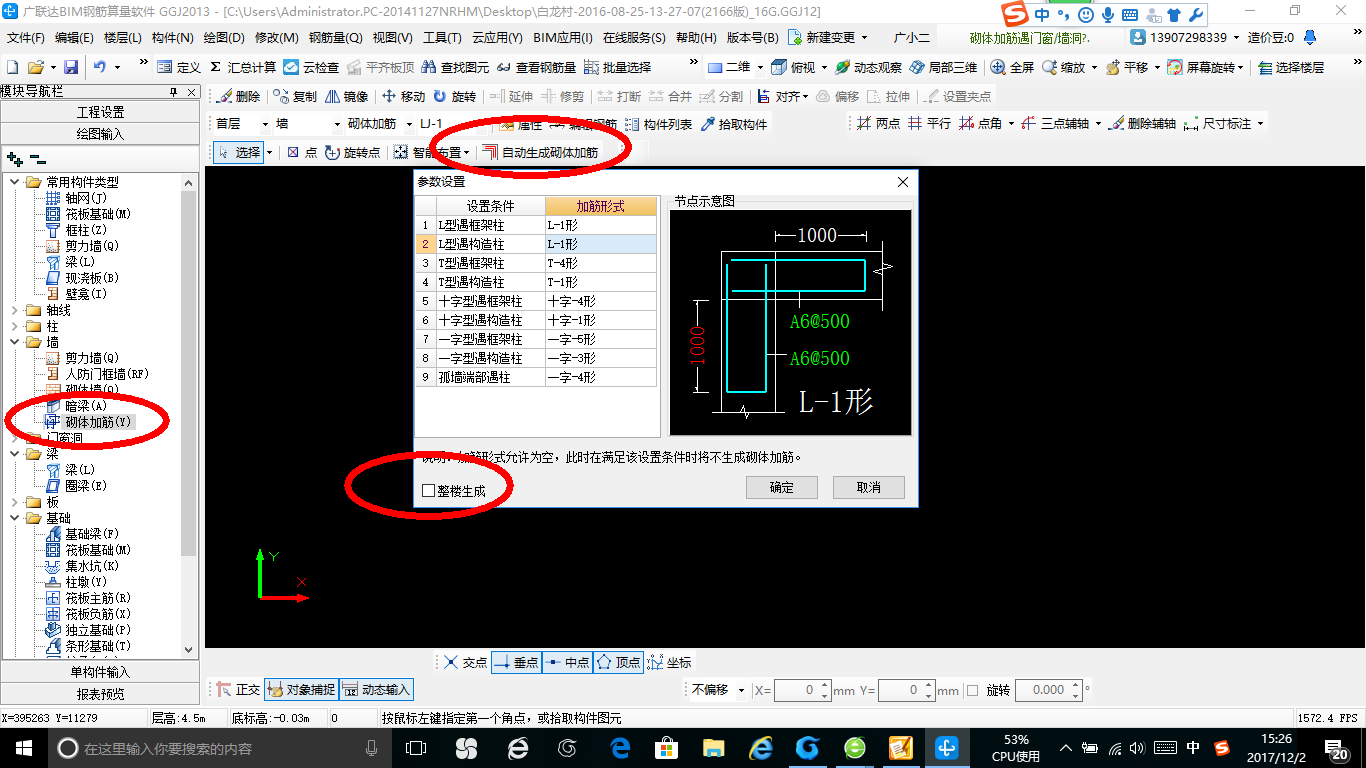
Task: Select 两点 two-point axis tool
Action: tap(878, 124)
